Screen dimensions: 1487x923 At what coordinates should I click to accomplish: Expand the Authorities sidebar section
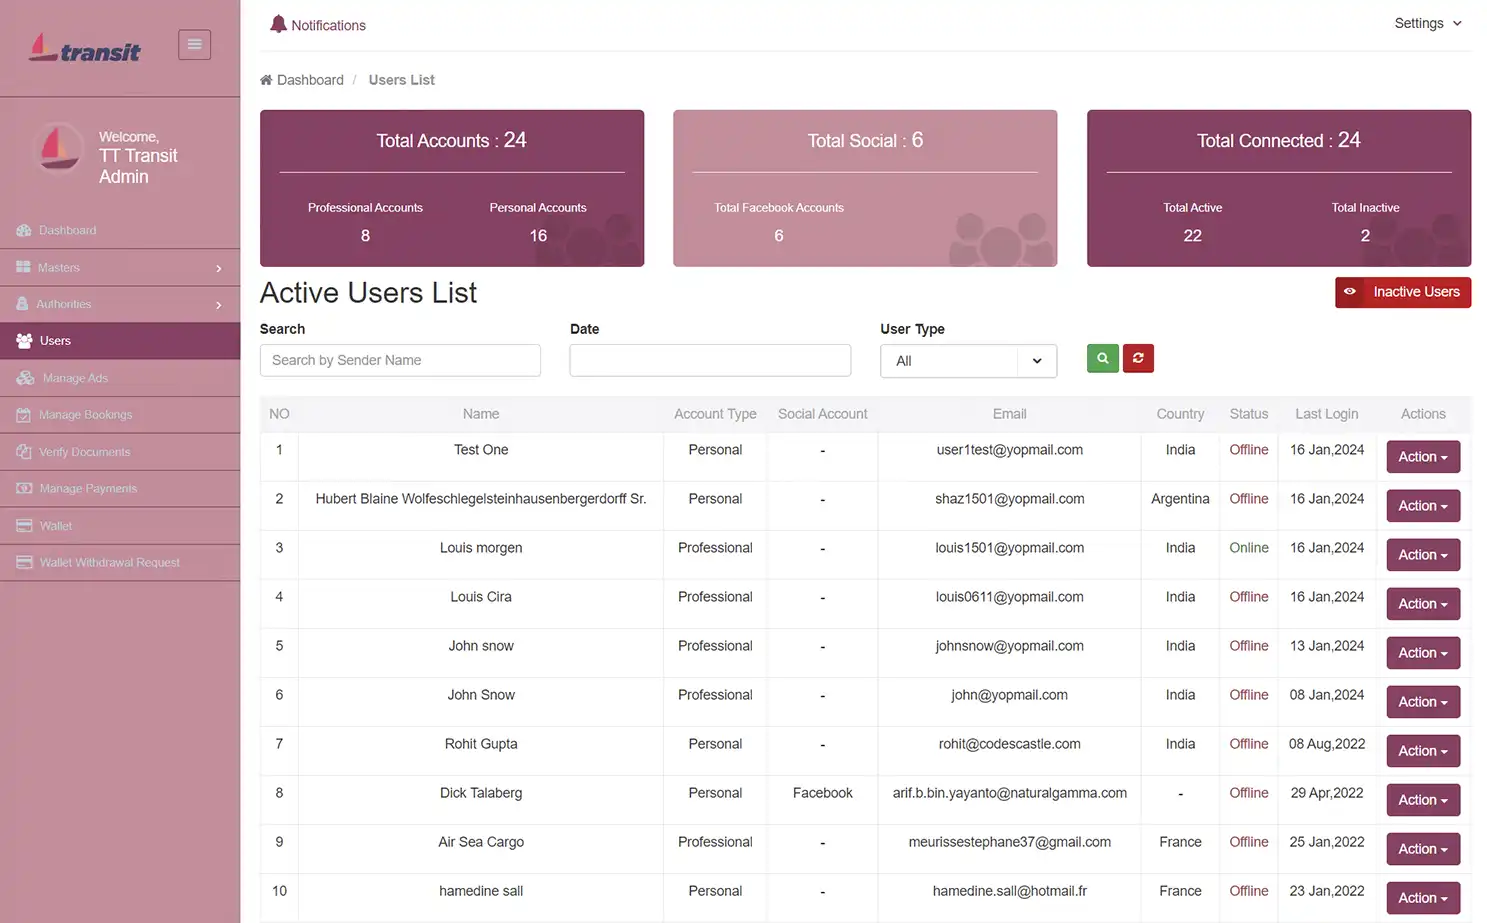pyautogui.click(x=63, y=304)
